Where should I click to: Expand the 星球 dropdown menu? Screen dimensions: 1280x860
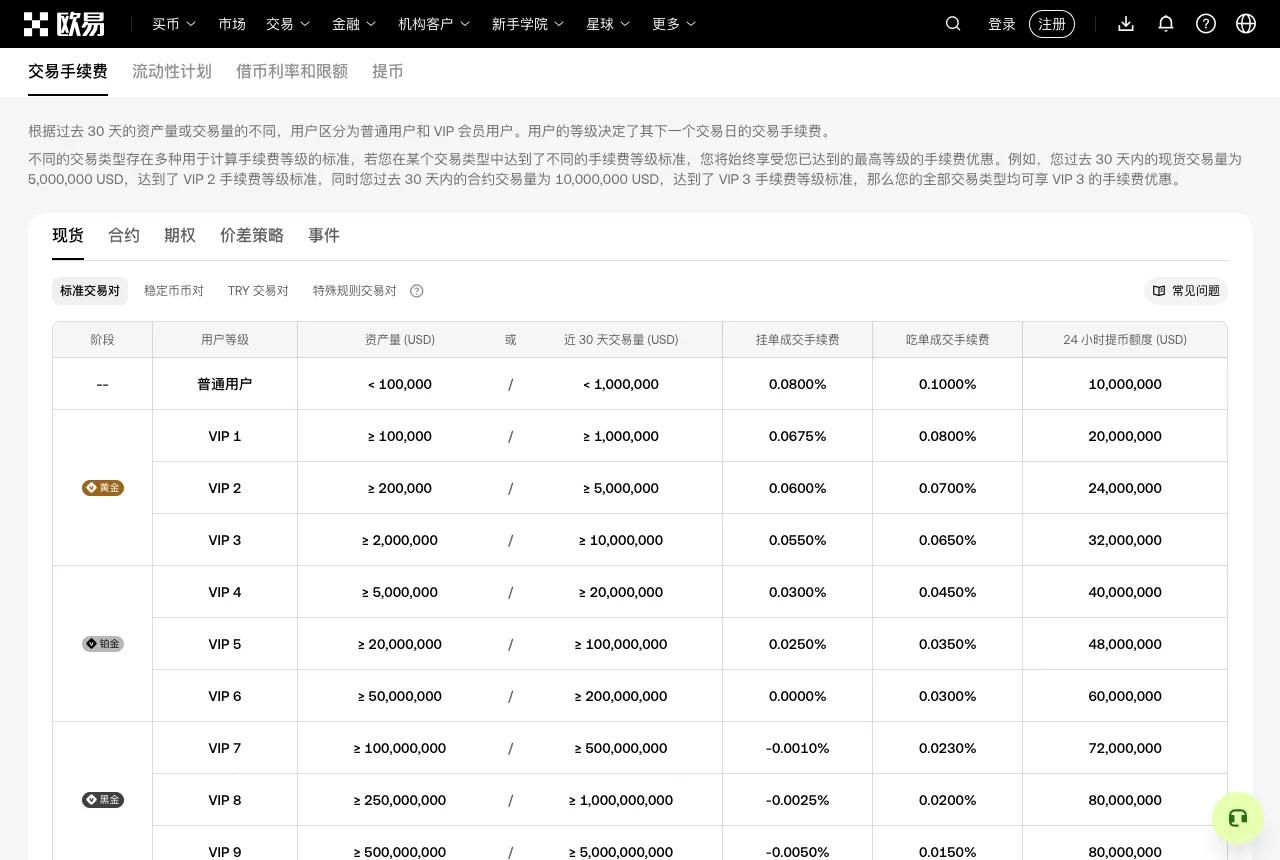(x=608, y=24)
